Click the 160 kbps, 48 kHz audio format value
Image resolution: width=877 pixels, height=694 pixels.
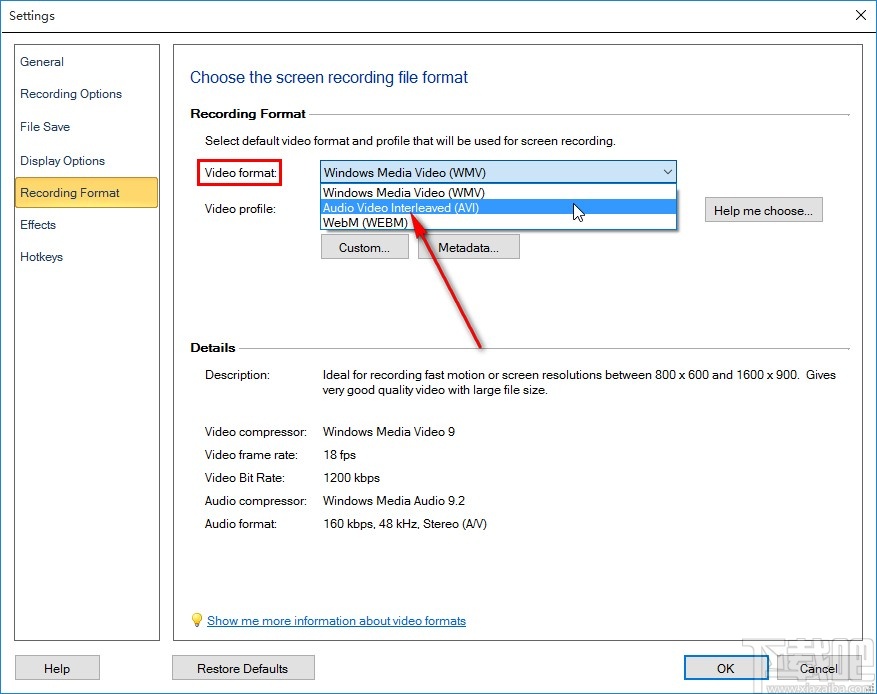click(x=405, y=524)
